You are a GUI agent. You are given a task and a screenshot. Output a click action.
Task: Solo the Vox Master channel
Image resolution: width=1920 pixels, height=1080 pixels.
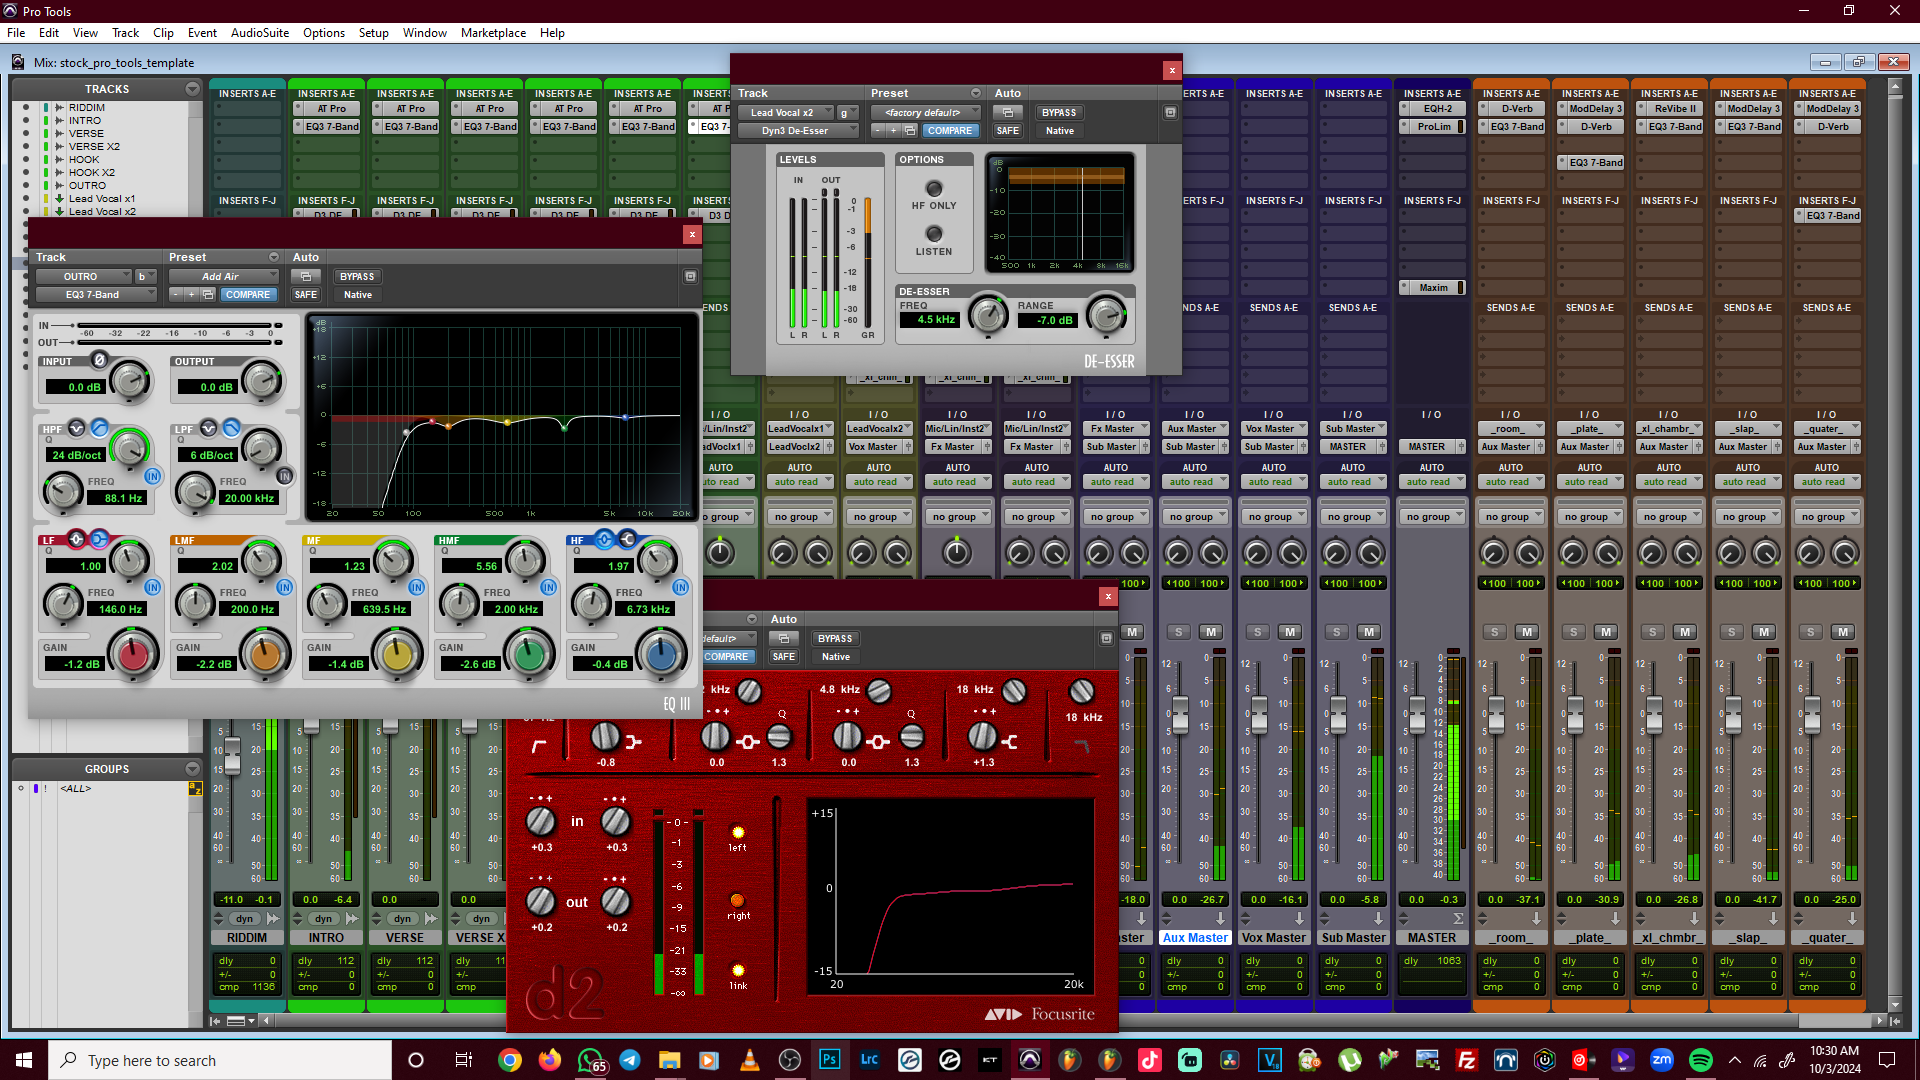pos(1258,632)
